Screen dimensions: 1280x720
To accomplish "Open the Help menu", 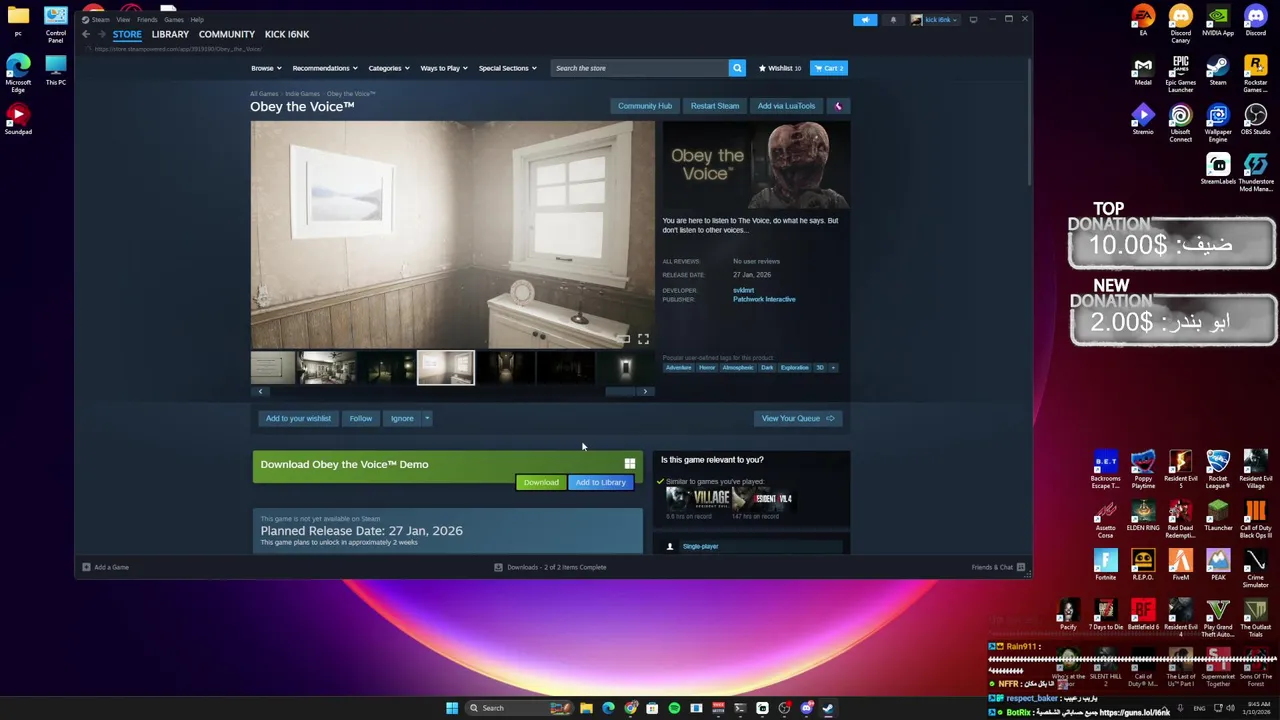I will tap(197, 19).
